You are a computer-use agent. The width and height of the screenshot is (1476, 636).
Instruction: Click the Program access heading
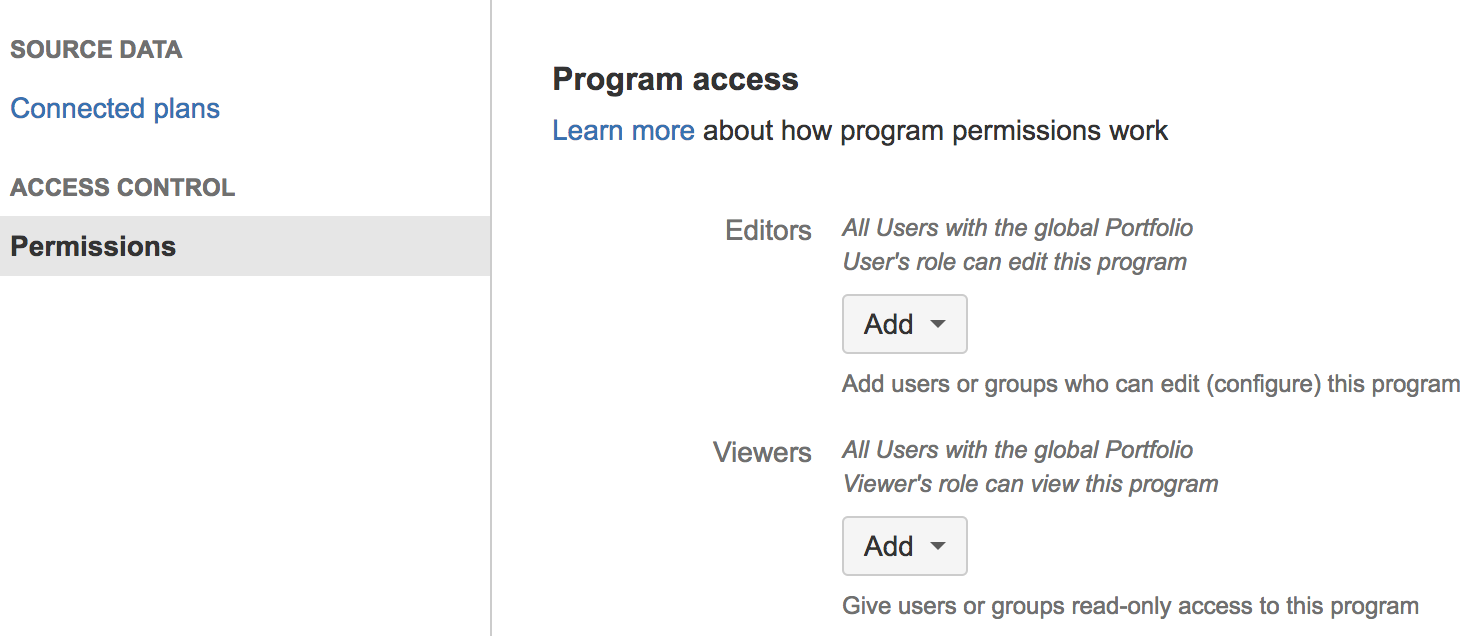tap(676, 79)
